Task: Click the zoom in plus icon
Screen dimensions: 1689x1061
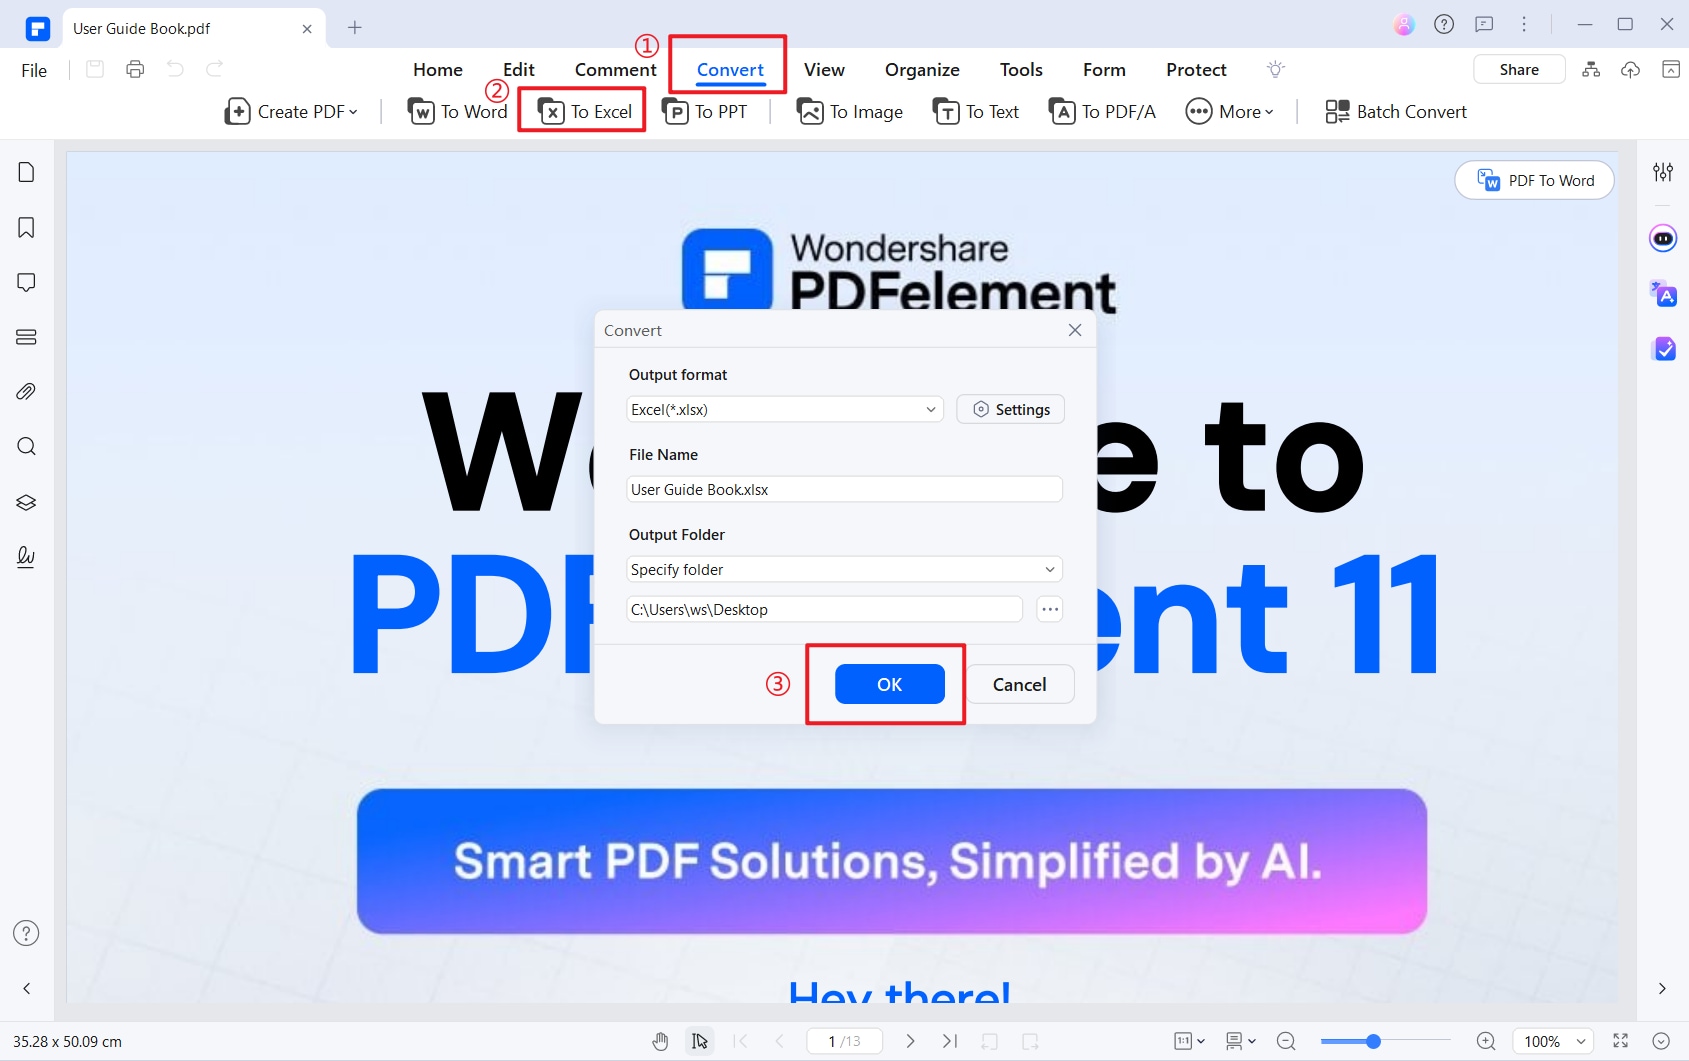Action: [x=1486, y=1041]
